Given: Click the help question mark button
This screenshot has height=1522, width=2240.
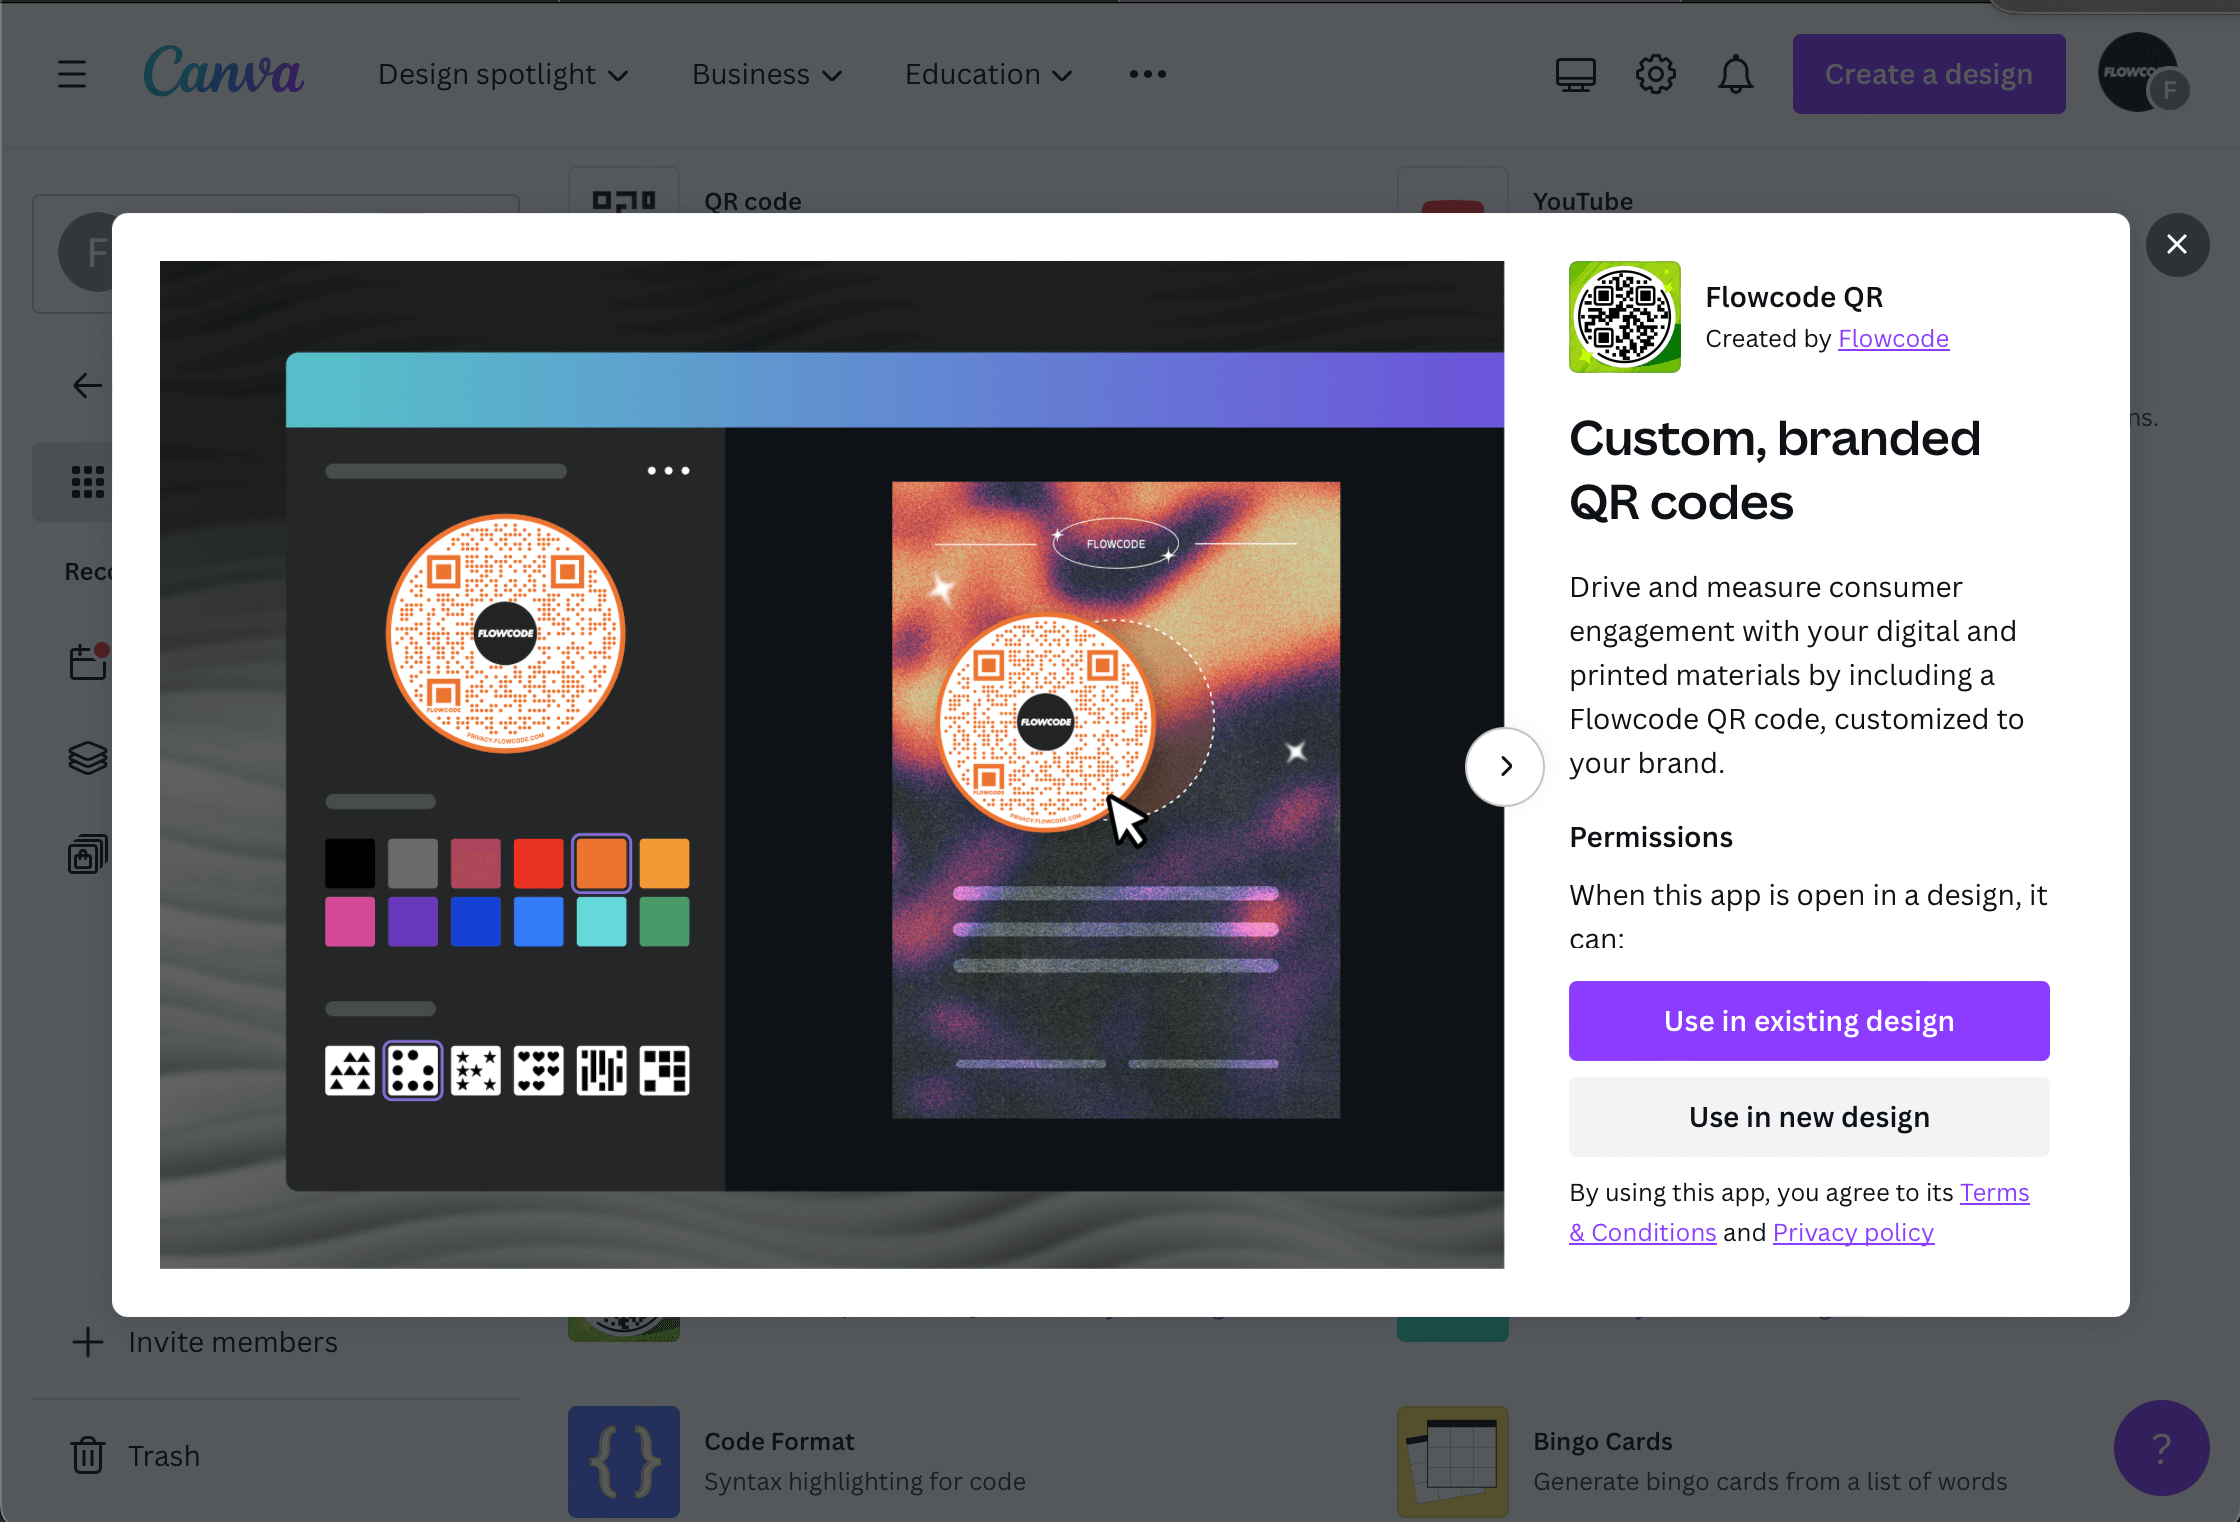Looking at the screenshot, I should pos(2160,1447).
